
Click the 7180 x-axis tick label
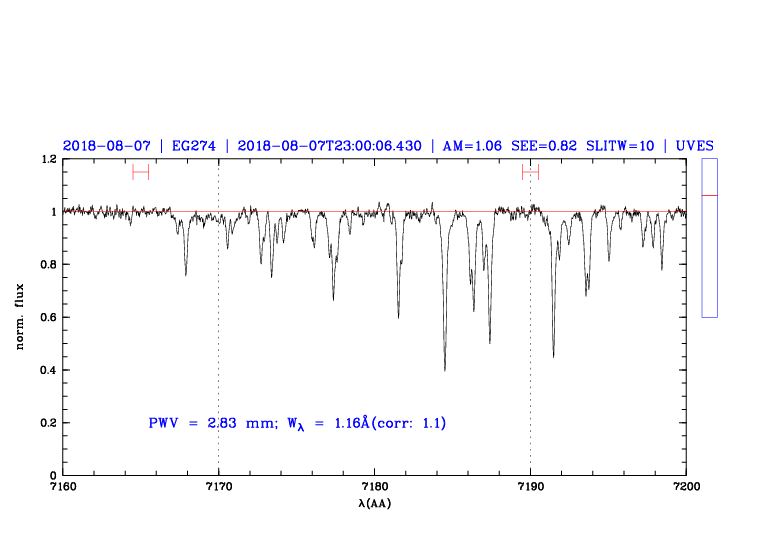(374, 487)
